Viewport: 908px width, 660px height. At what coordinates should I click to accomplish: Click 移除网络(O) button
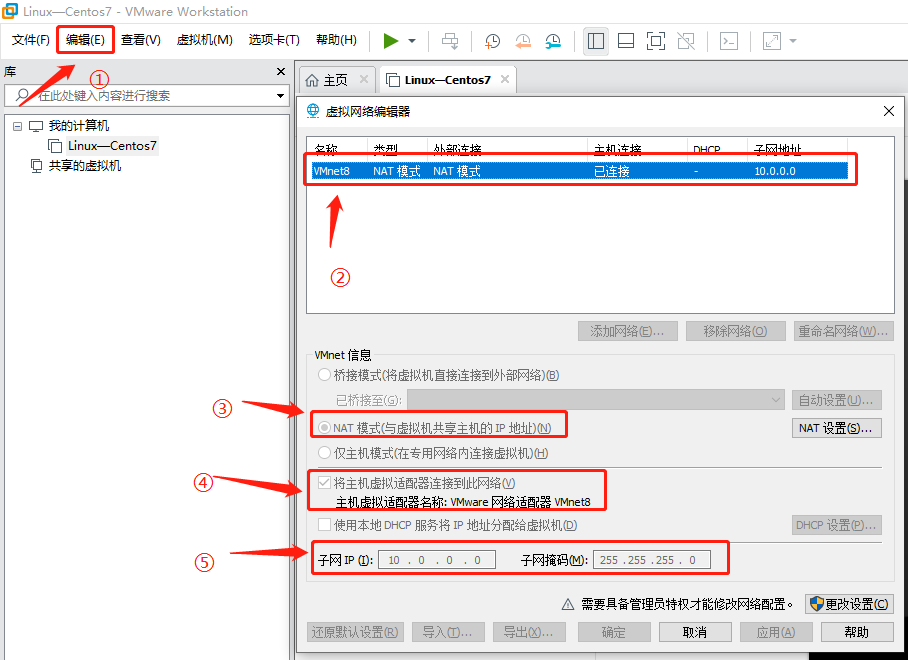[735, 331]
